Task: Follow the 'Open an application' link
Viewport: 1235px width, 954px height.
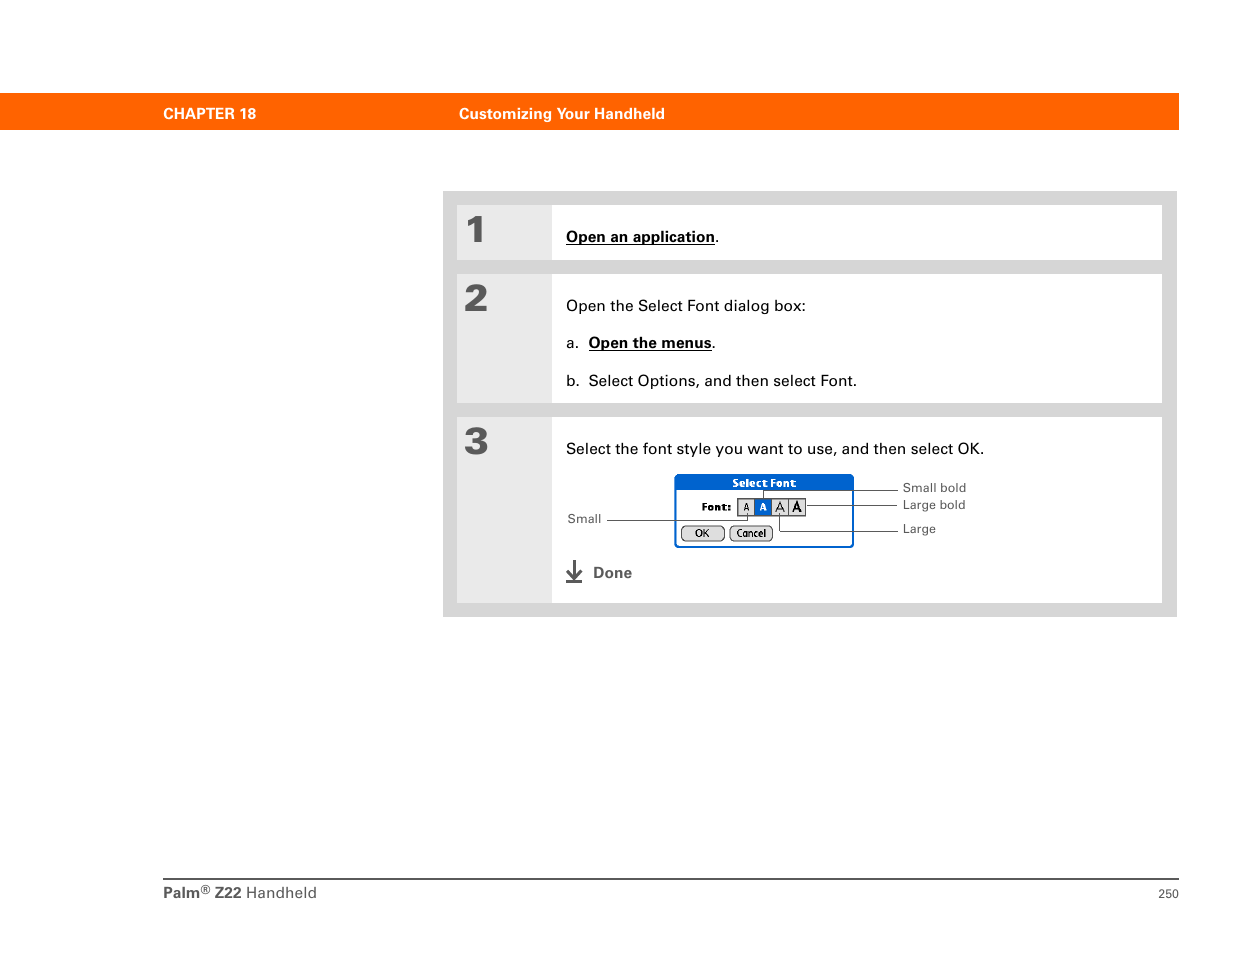Action: (640, 237)
